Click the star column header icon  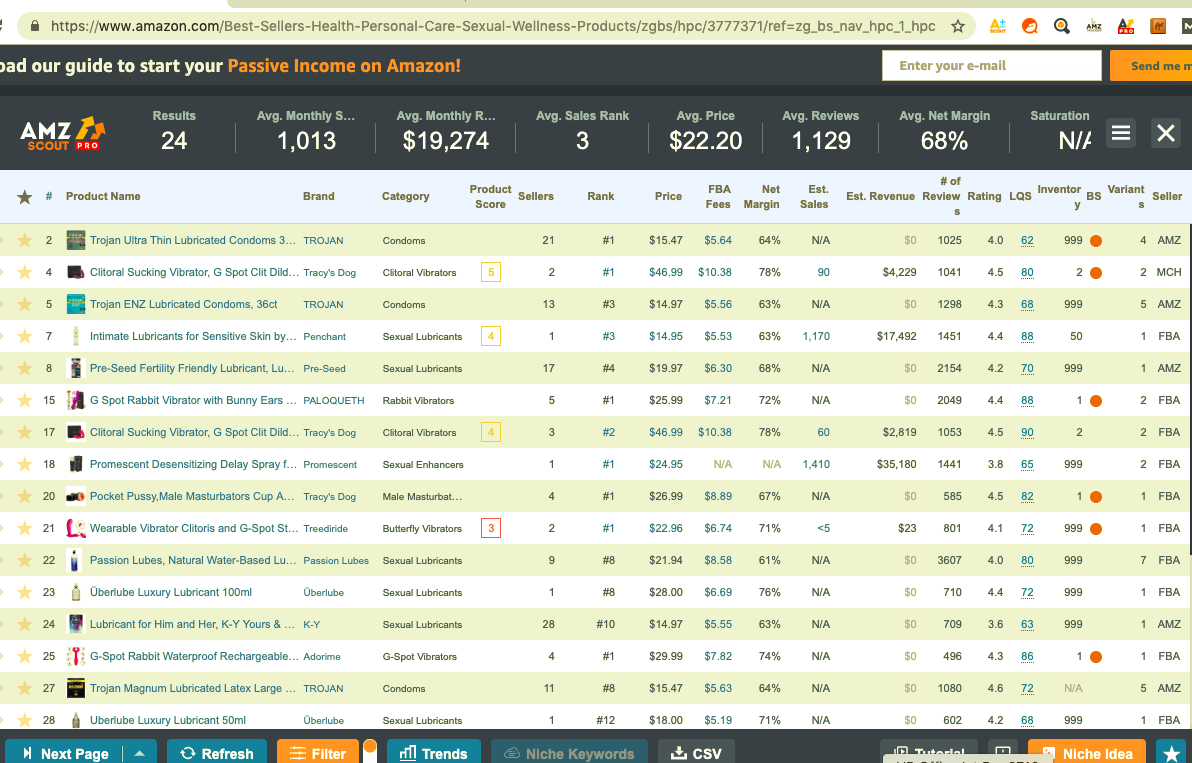tap(25, 197)
